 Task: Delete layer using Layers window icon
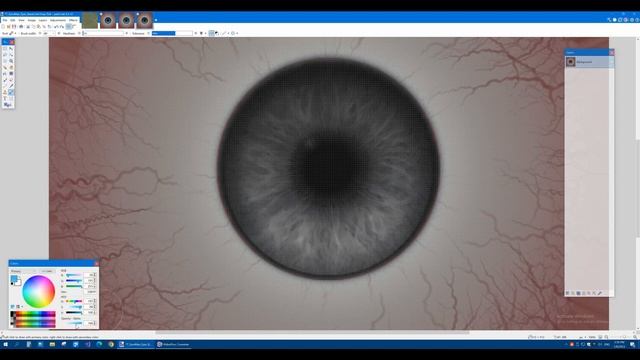pos(573,293)
